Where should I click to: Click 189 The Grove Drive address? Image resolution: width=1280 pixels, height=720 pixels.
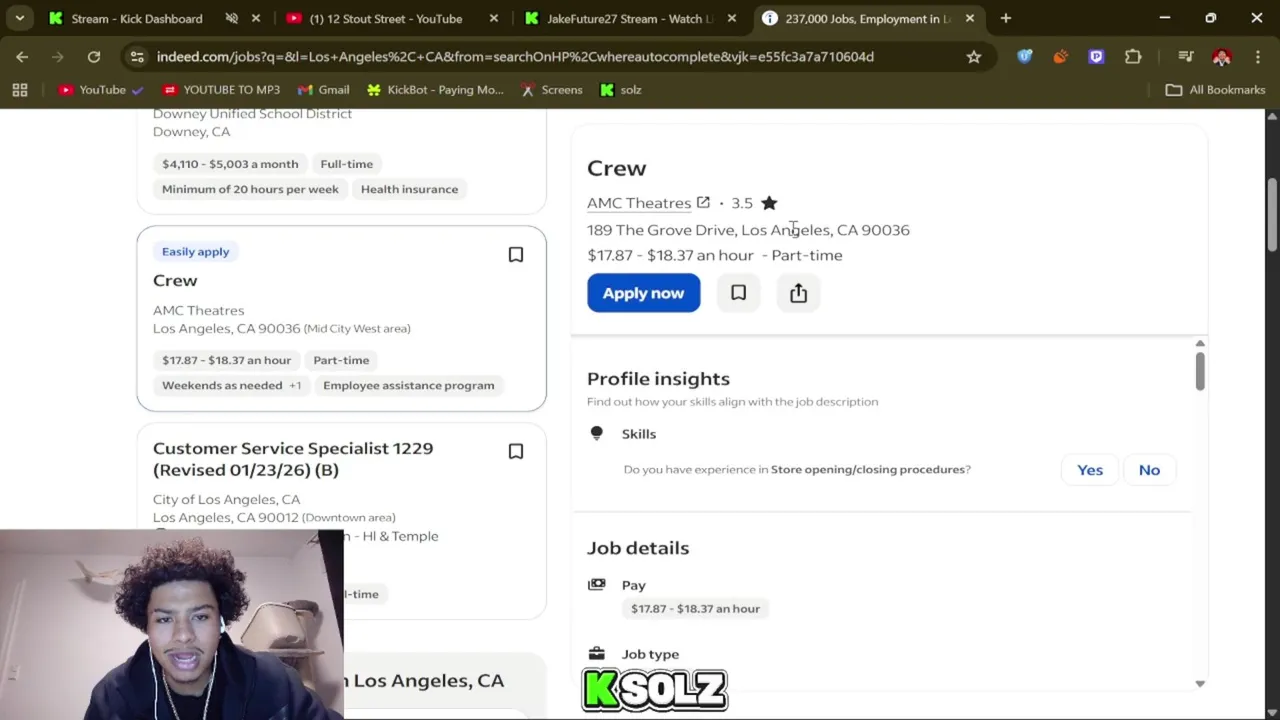click(x=748, y=230)
